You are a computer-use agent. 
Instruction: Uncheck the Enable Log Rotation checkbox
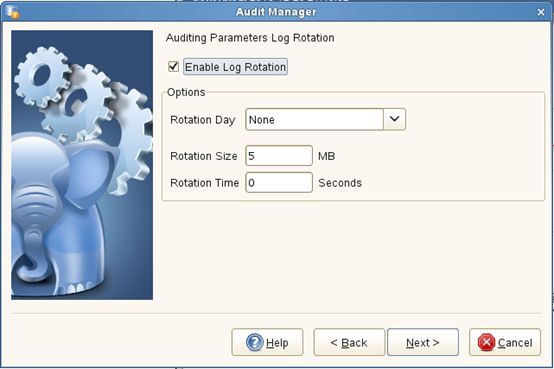tap(173, 66)
